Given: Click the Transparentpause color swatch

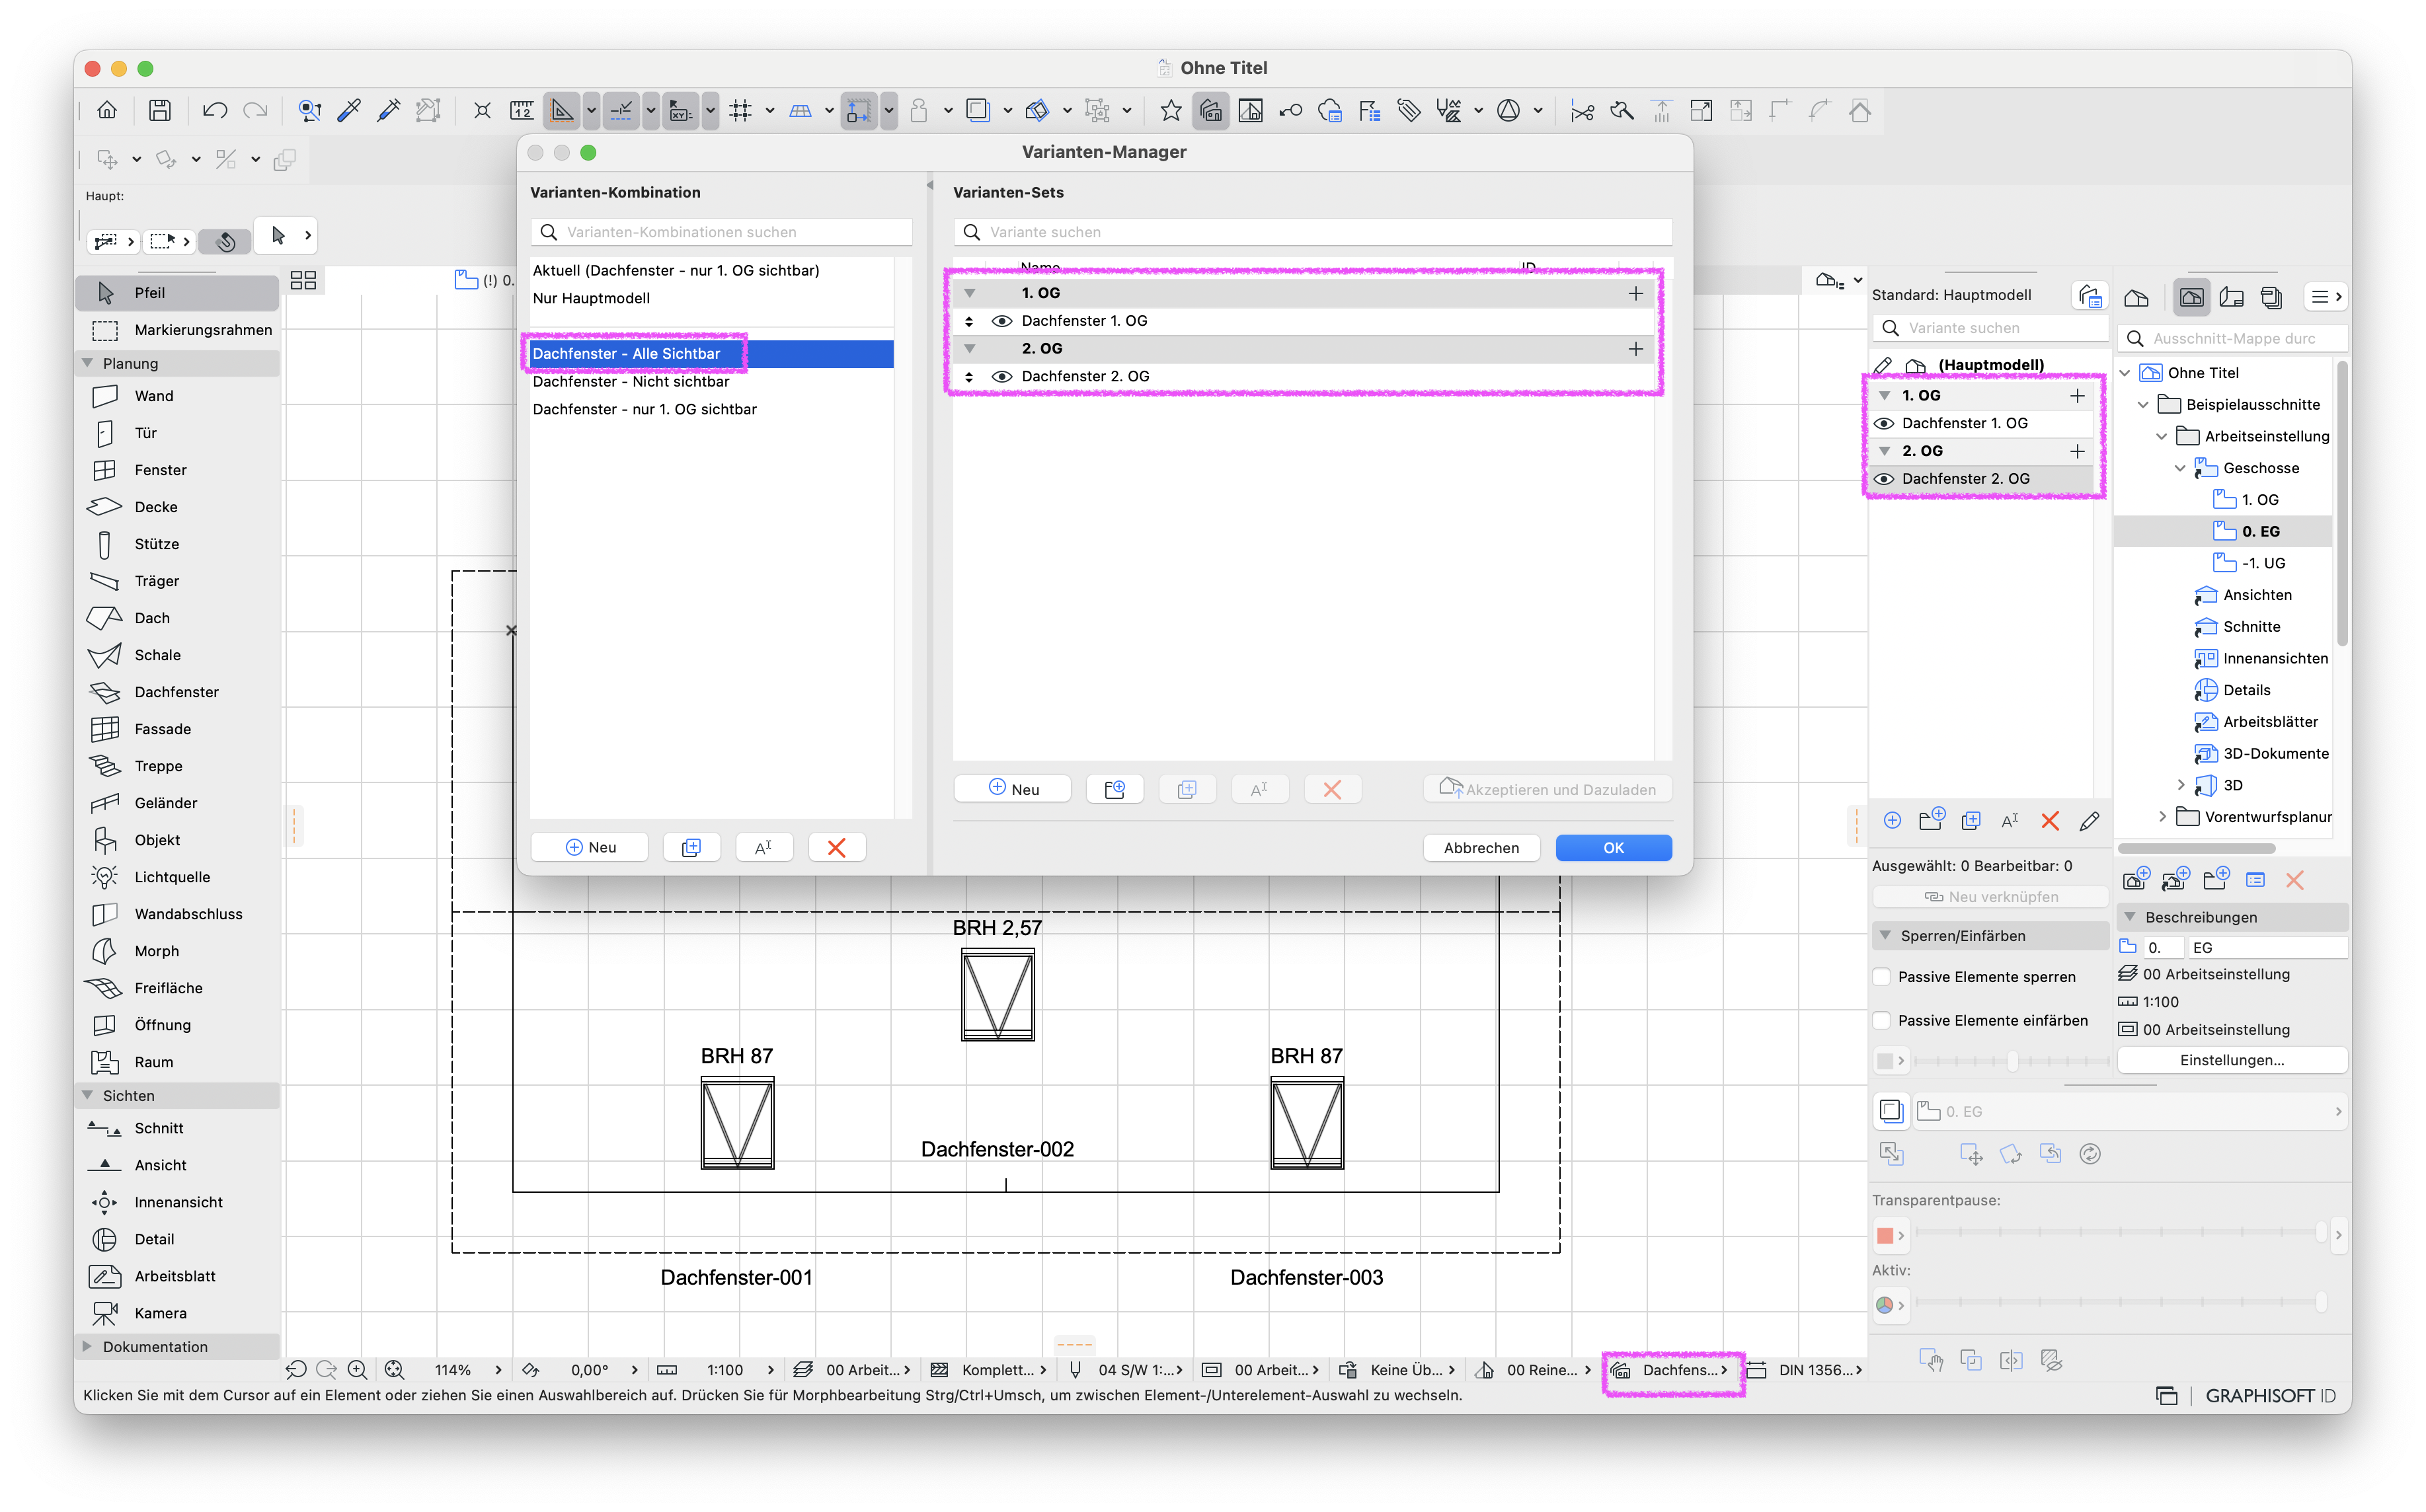Looking at the screenshot, I should pyautogui.click(x=1885, y=1236).
